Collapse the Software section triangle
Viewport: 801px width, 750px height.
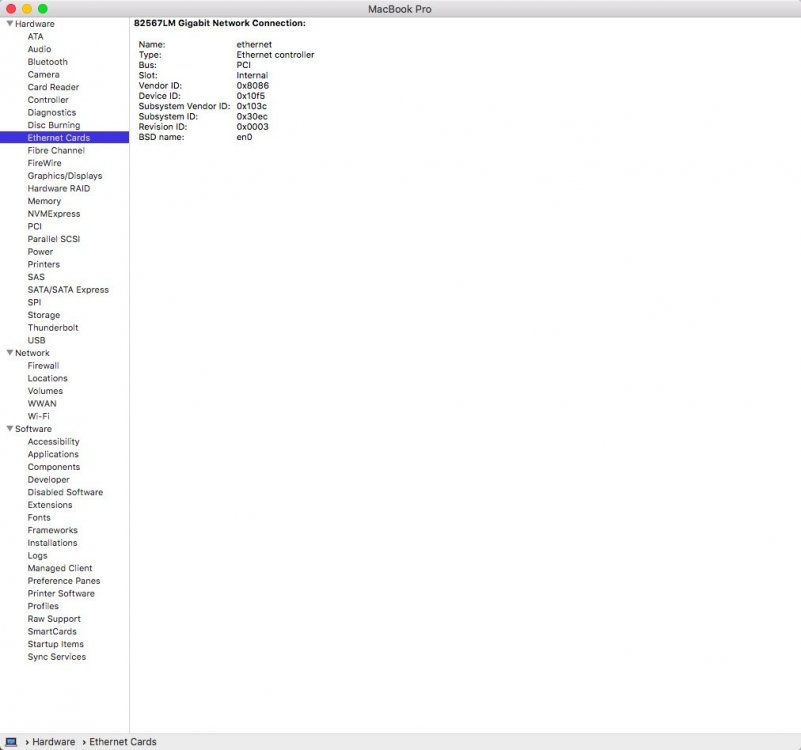(10, 429)
